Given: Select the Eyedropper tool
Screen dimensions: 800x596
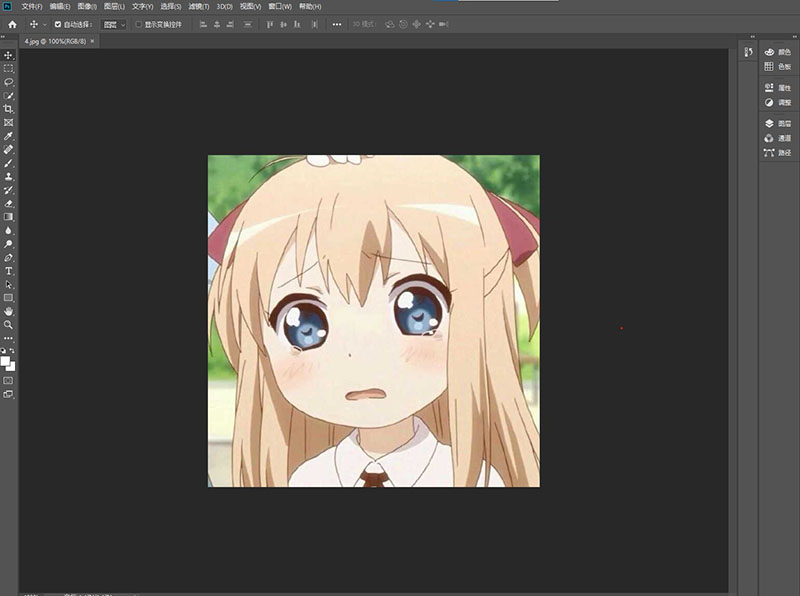Looking at the screenshot, I should point(9,136).
